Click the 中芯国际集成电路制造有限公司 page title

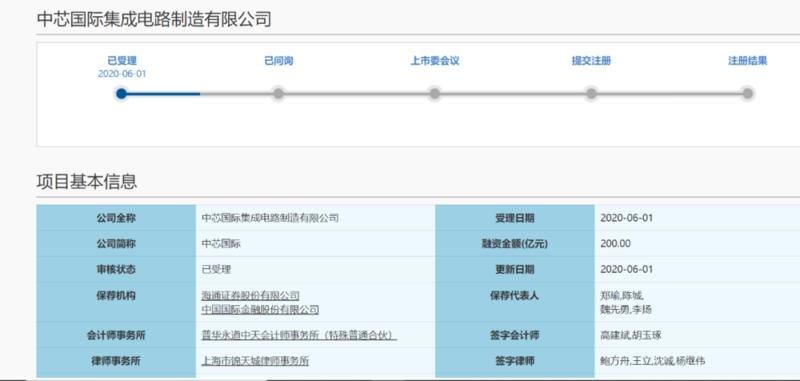(x=154, y=19)
